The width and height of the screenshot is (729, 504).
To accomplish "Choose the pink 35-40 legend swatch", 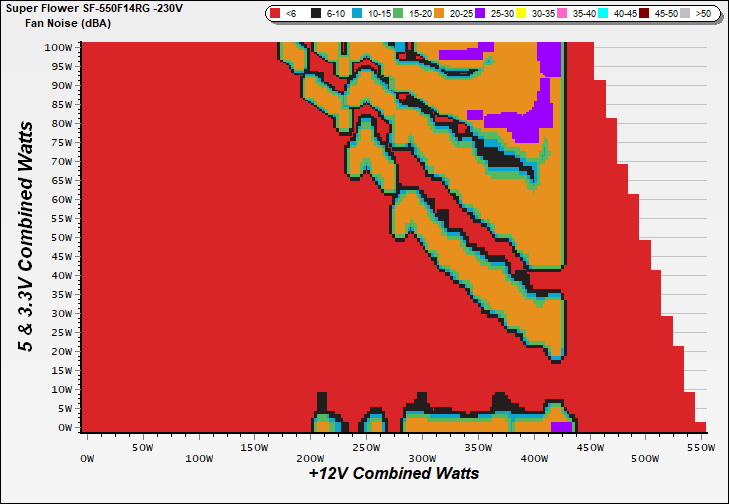I will [564, 14].
